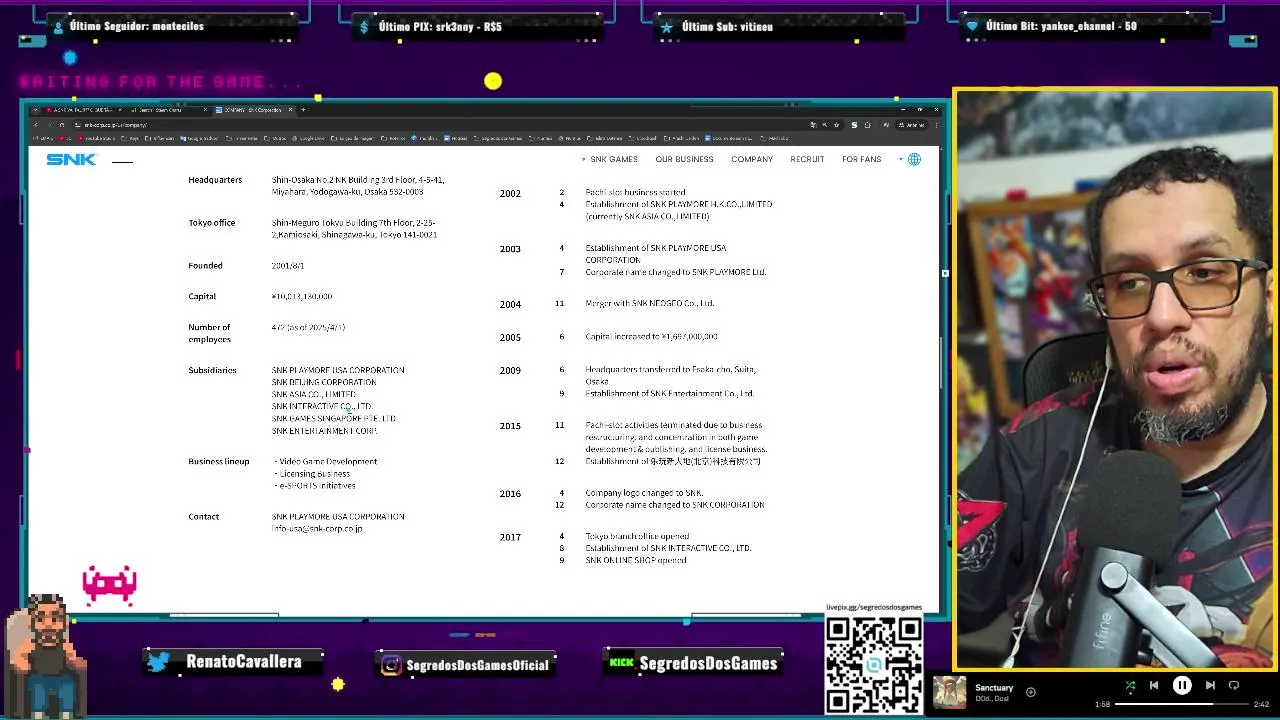
Task: Click the info-usa@snk-corp.co.jp email link
Action: (x=317, y=529)
